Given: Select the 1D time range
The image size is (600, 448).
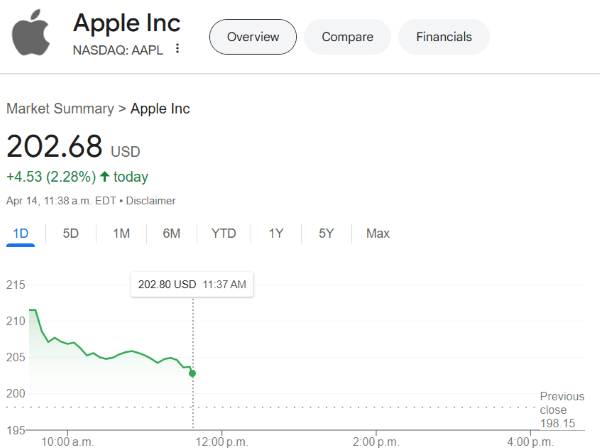Looking at the screenshot, I should (20, 233).
